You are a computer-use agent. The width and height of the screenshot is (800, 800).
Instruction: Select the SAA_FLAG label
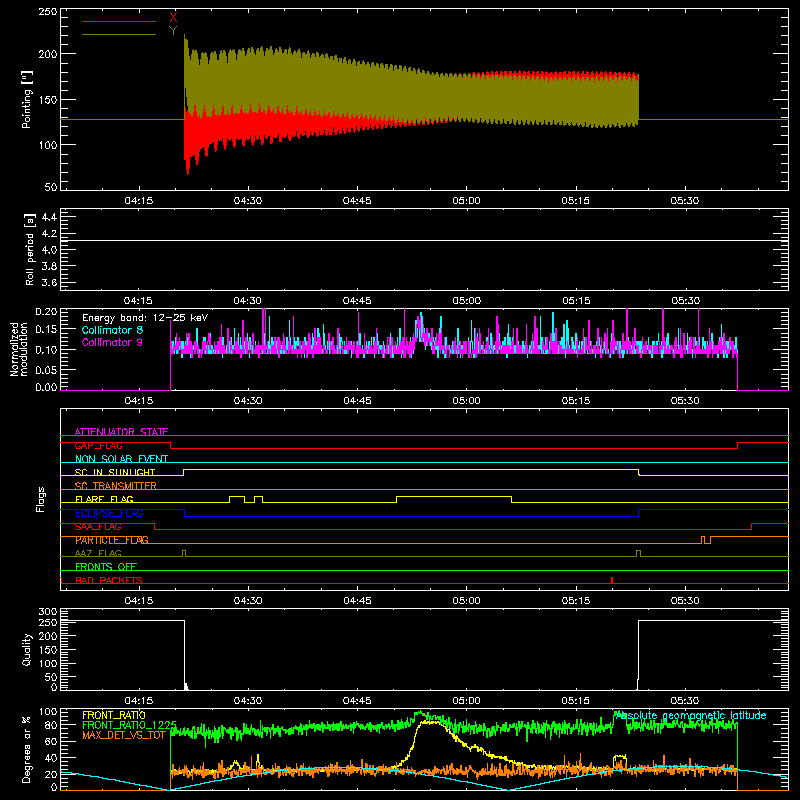[x=98, y=527]
